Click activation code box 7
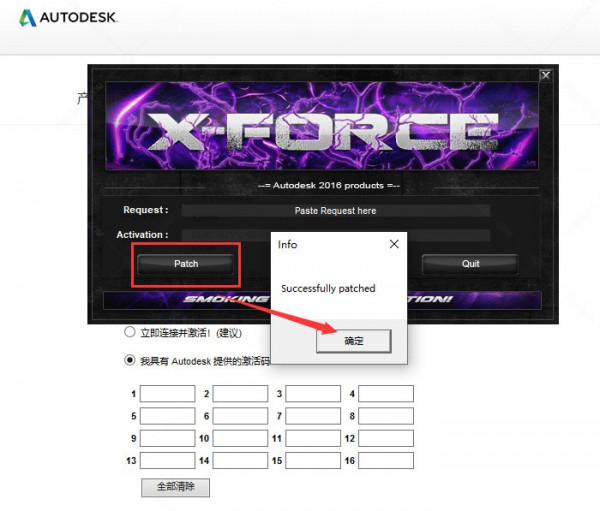The width and height of the screenshot is (600, 511). pos(313,416)
